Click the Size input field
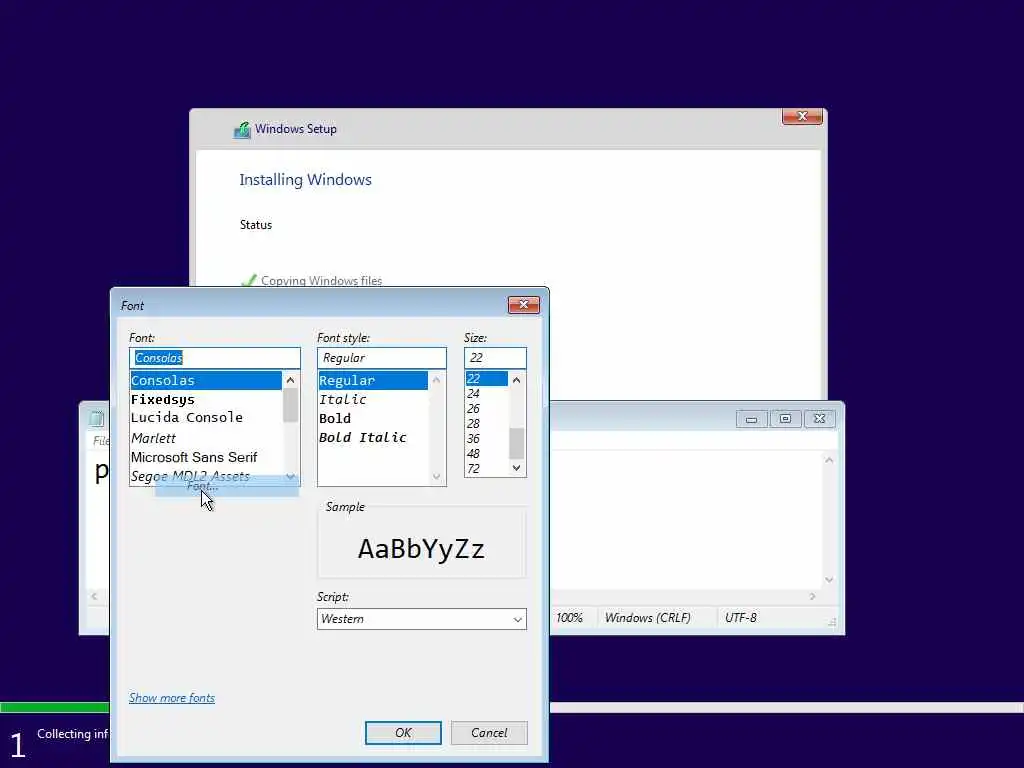This screenshot has height=768, width=1024. 495,358
